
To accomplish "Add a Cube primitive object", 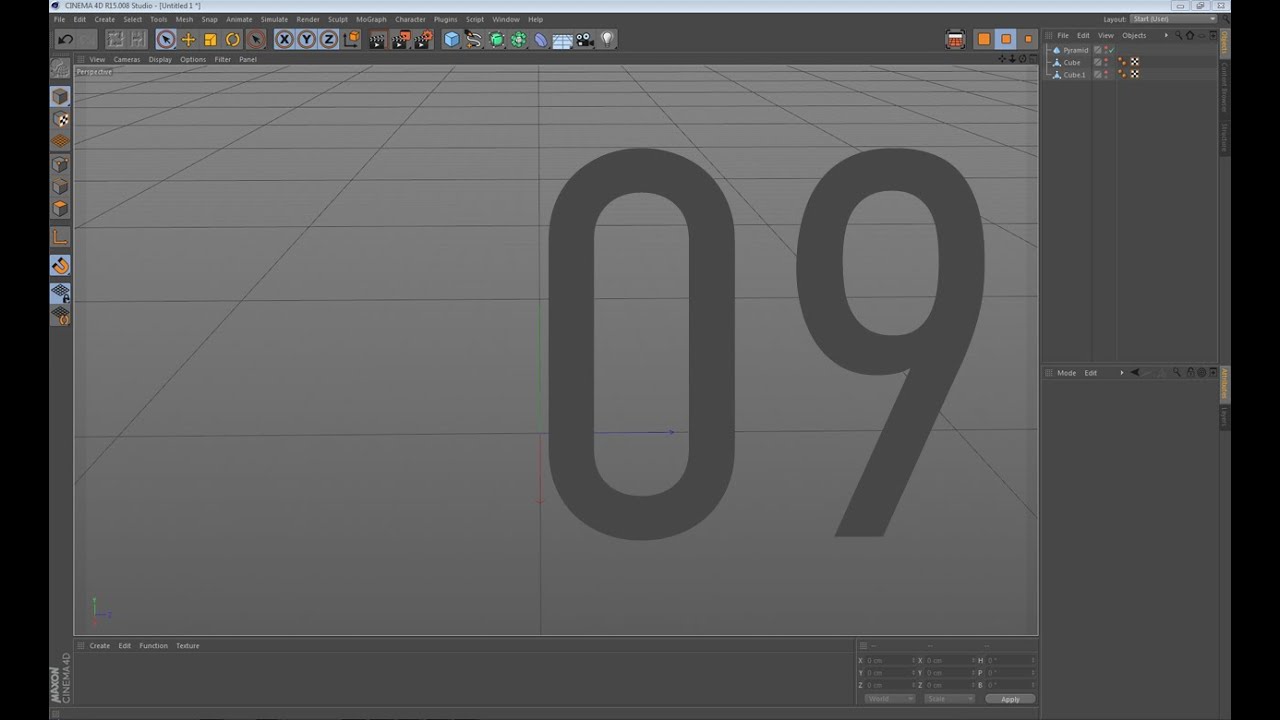I will [x=451, y=39].
